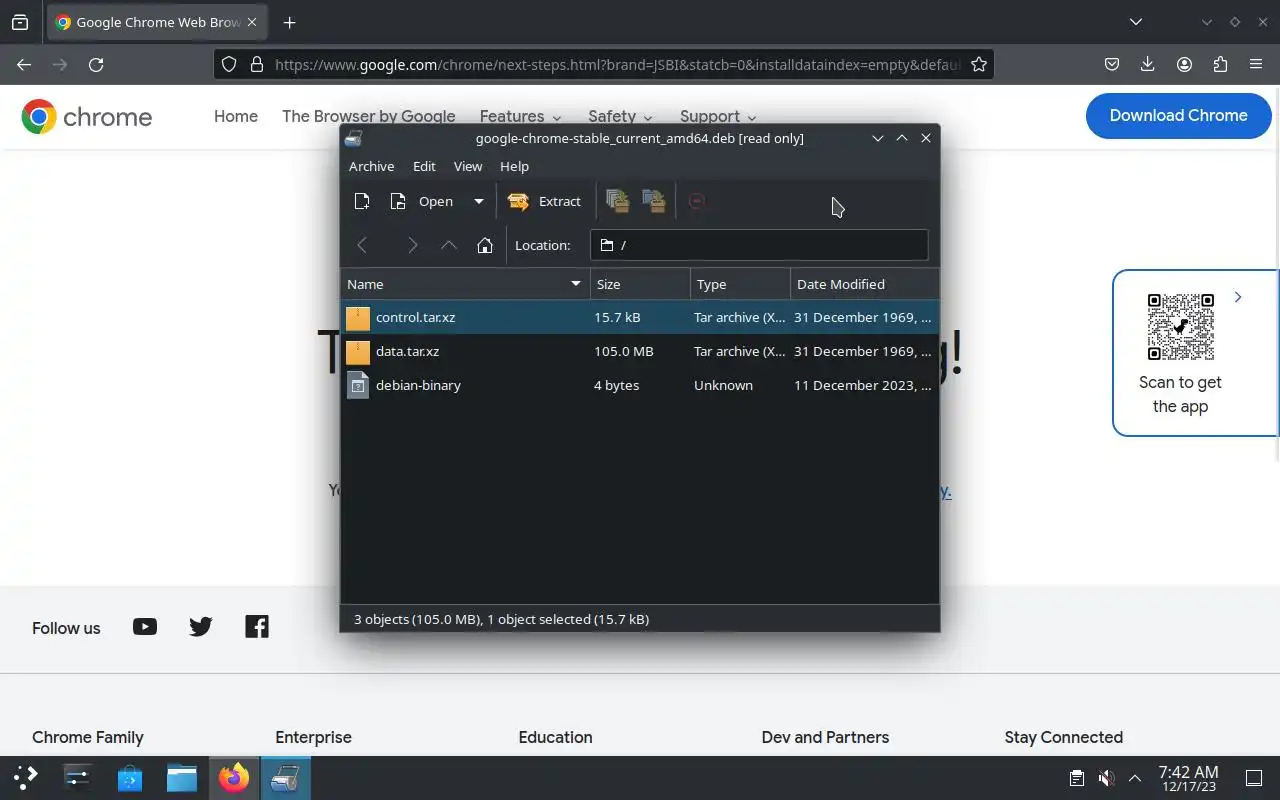Open the Facebook follow icon
This screenshot has width=1280, height=800.
257,627
